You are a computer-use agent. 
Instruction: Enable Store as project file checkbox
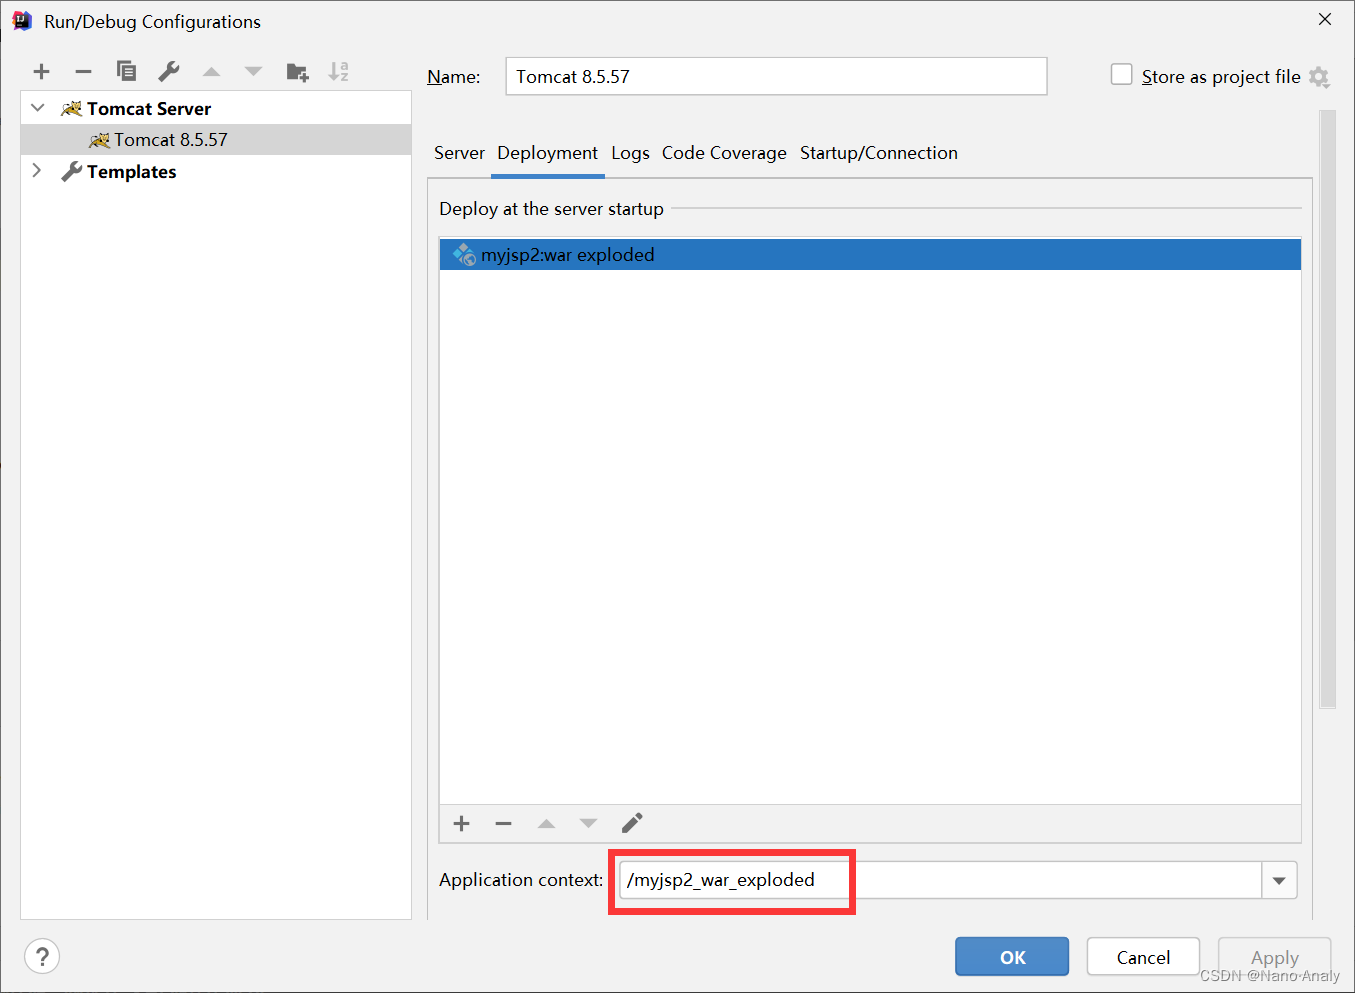1122,75
